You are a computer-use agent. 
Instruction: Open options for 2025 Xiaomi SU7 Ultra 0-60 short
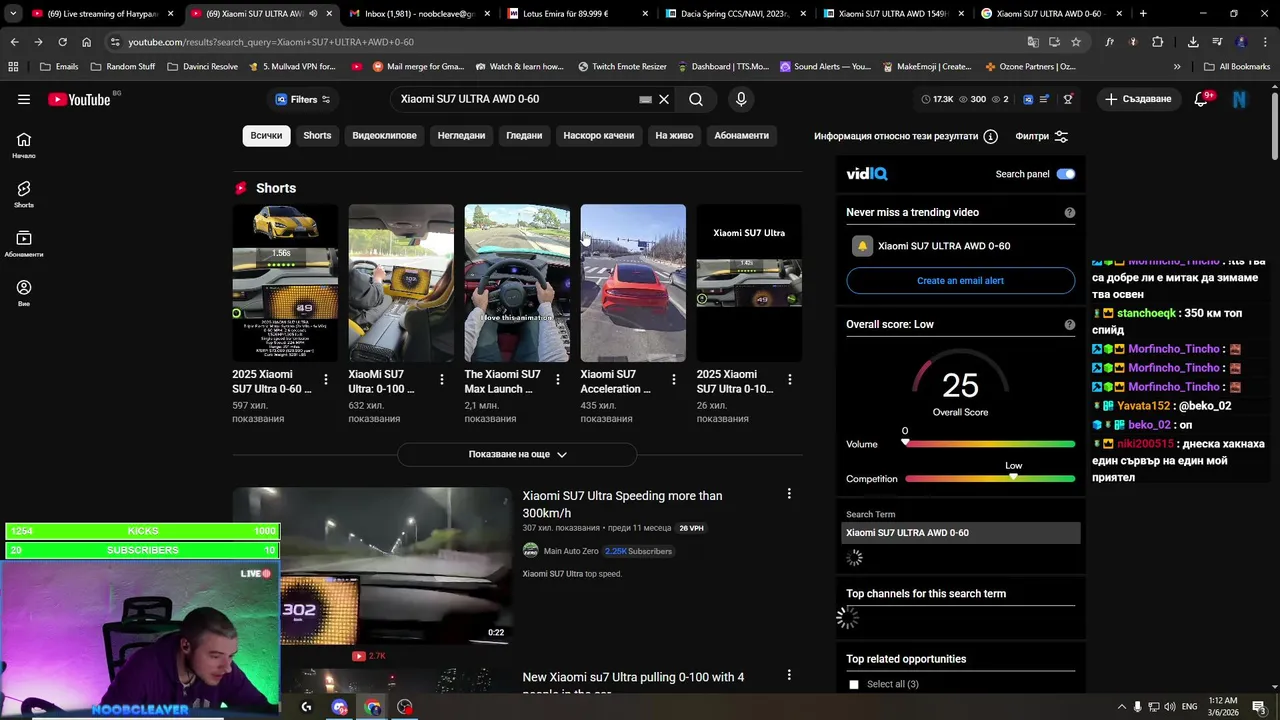(x=326, y=380)
